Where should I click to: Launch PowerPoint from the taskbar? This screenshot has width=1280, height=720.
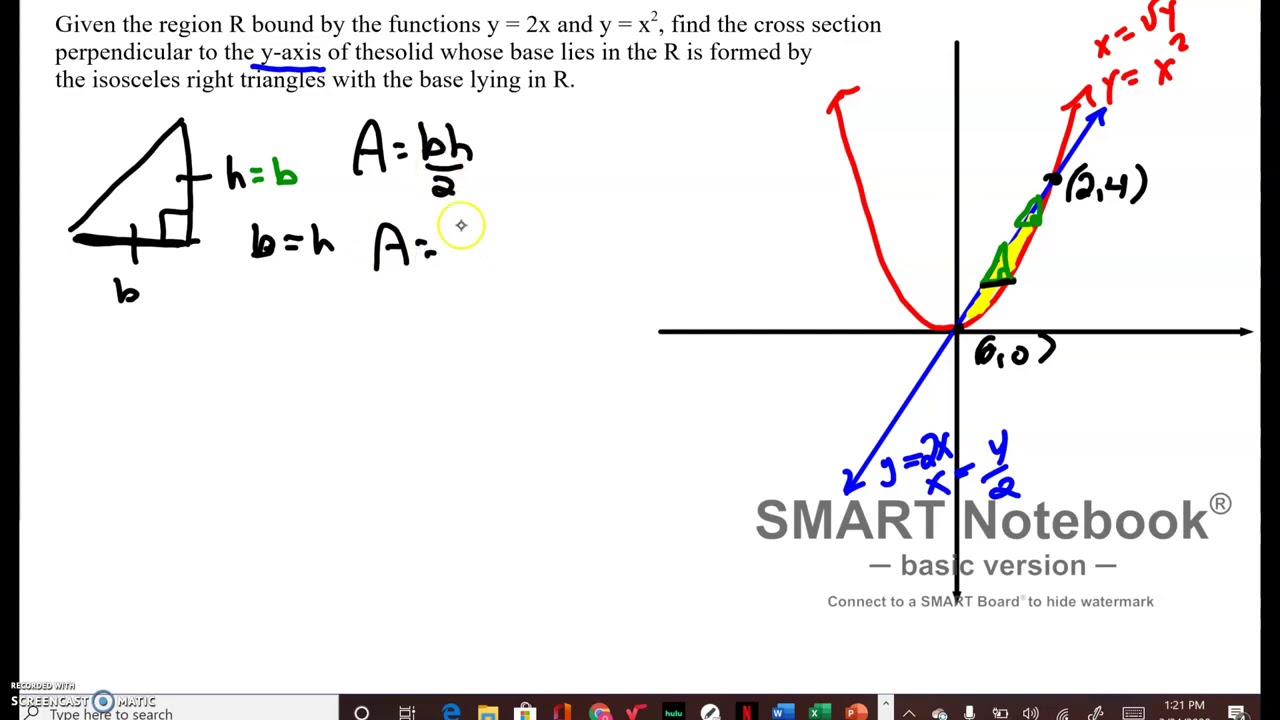[856, 712]
